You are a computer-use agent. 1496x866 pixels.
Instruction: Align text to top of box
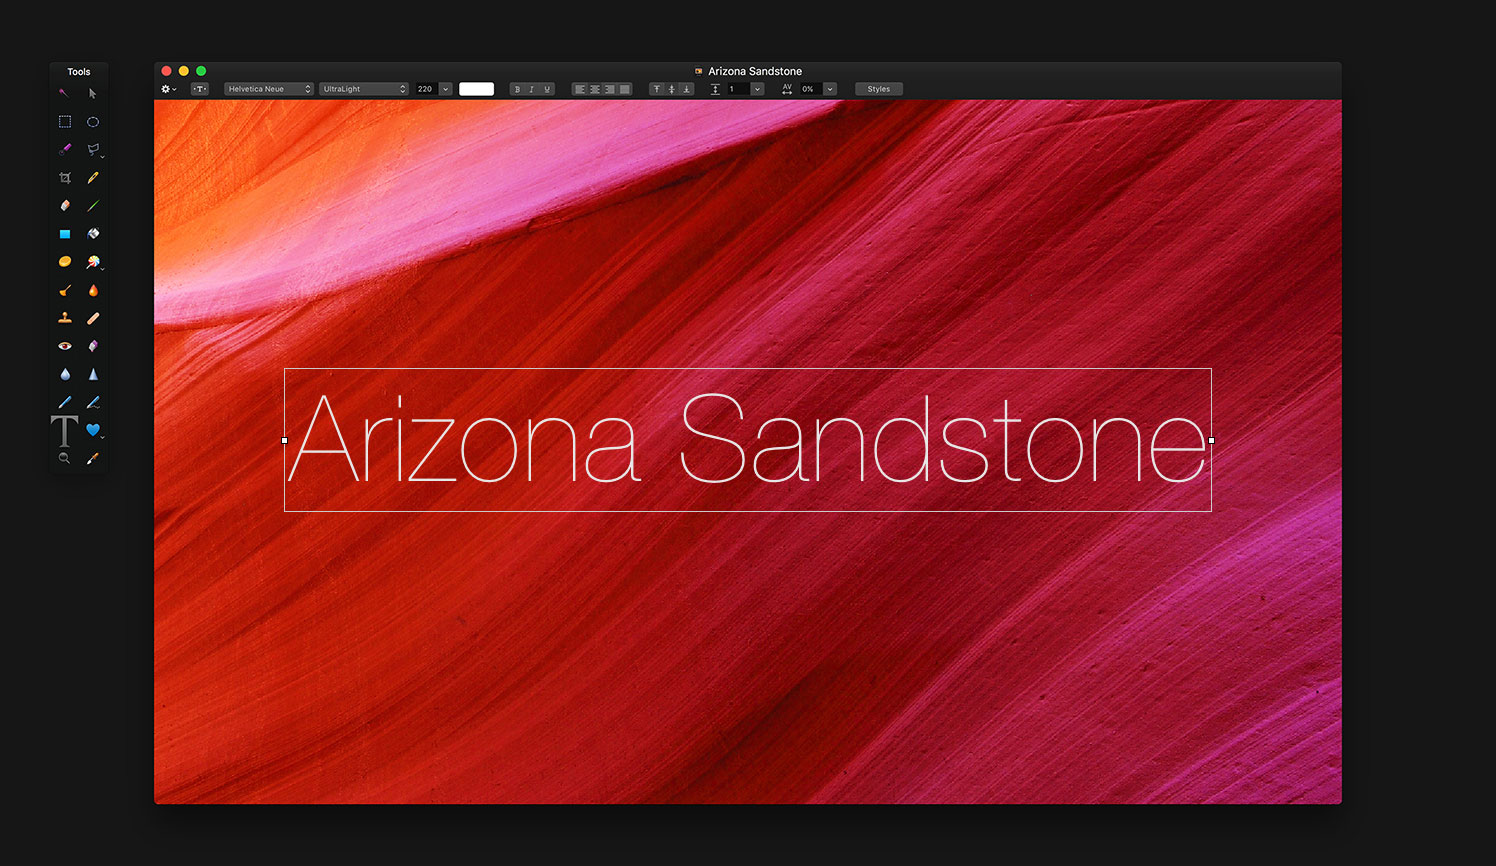656,89
